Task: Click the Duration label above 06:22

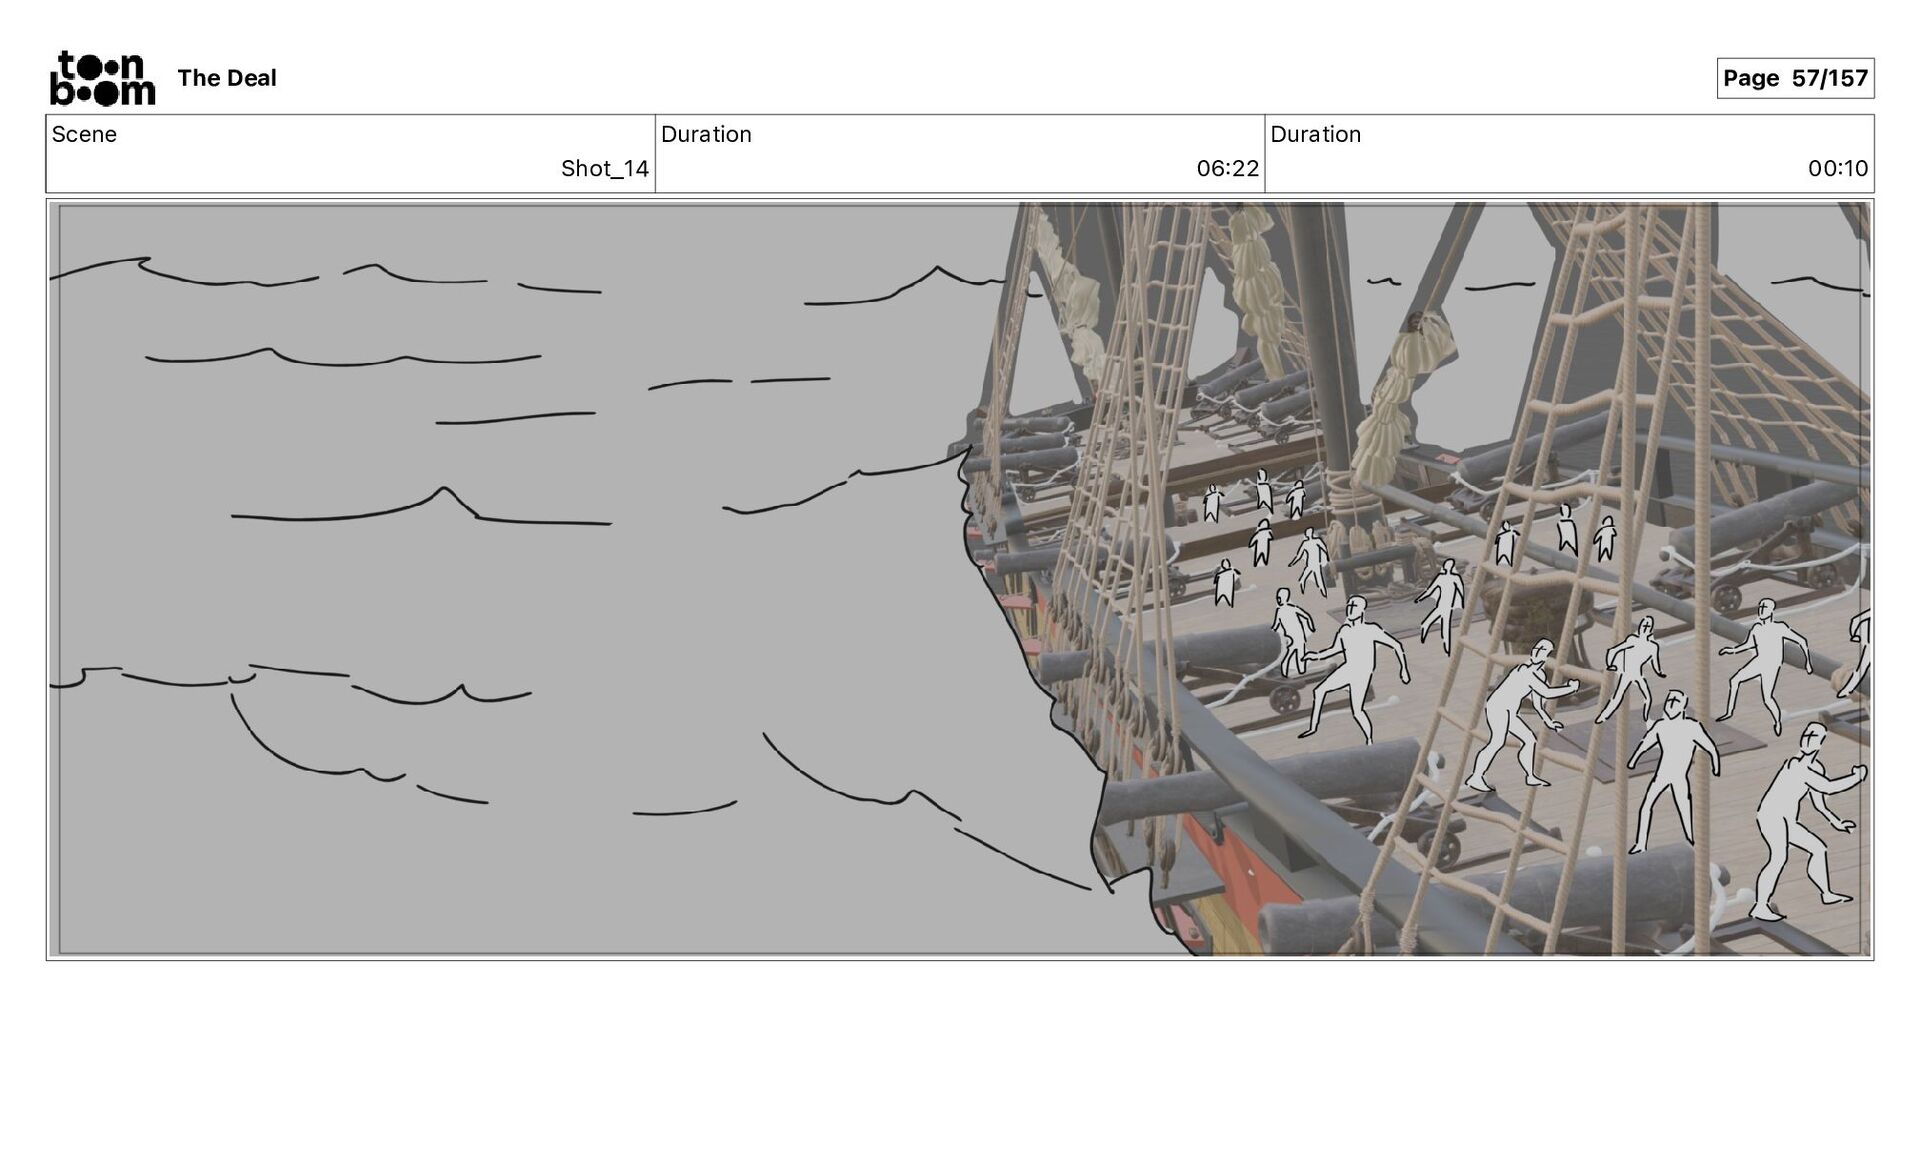Action: [x=706, y=134]
